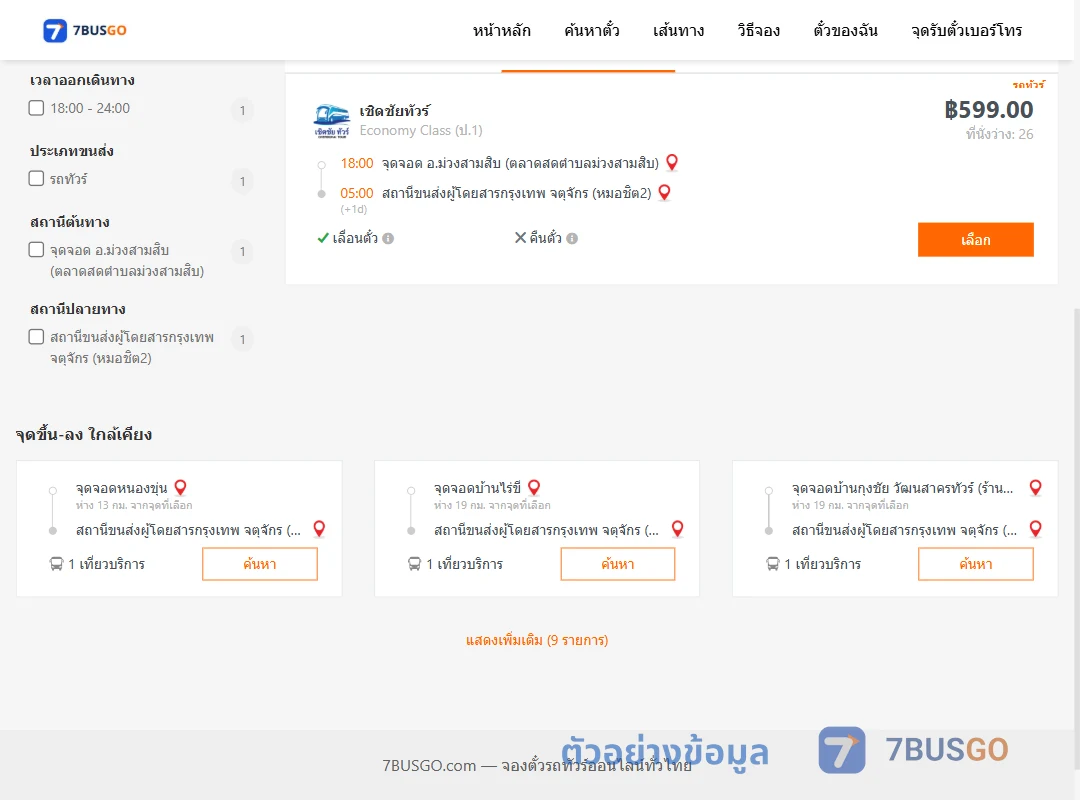
Task: Click the คืนตั๋ว label
Action: point(546,238)
